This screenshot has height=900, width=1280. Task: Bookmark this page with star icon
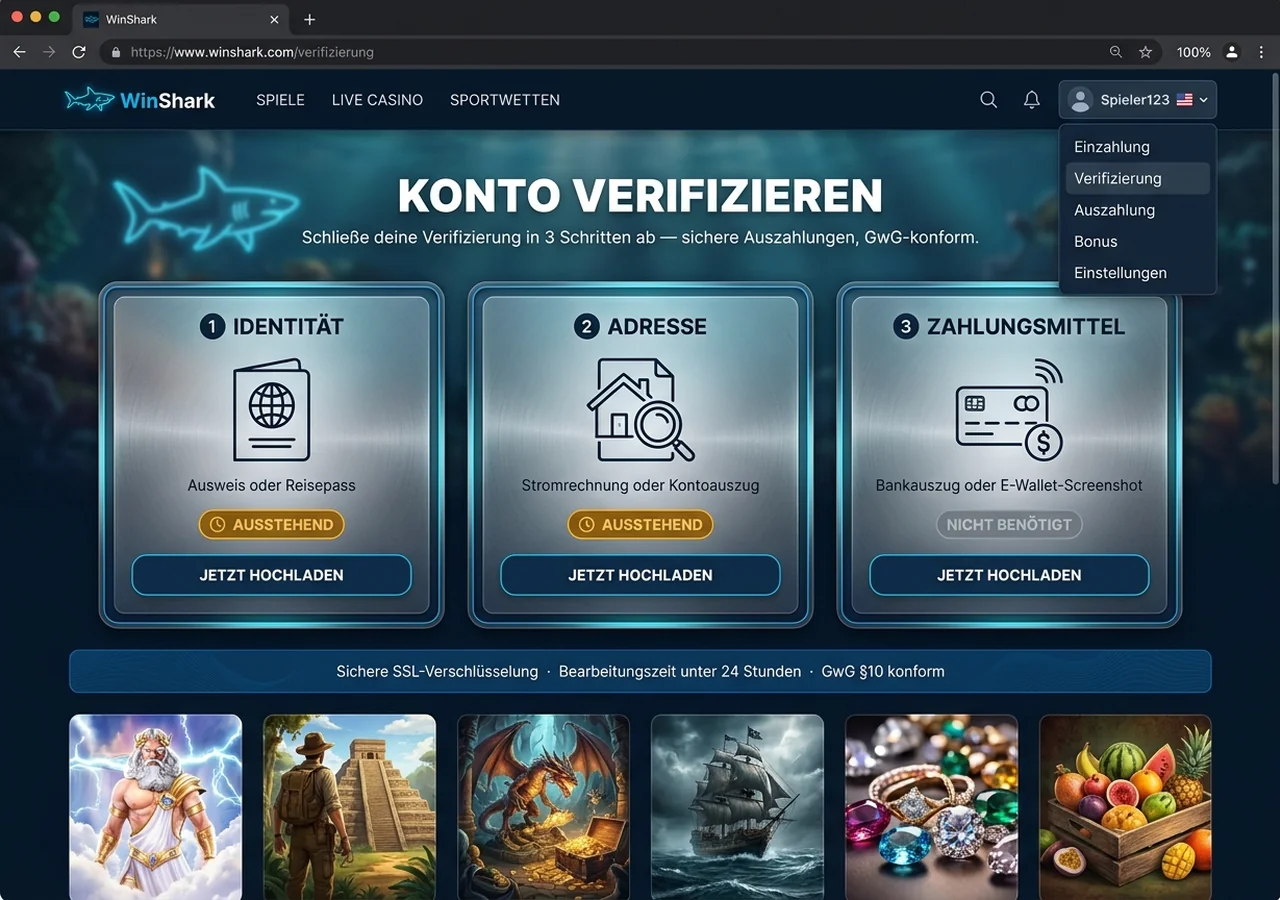(1146, 52)
